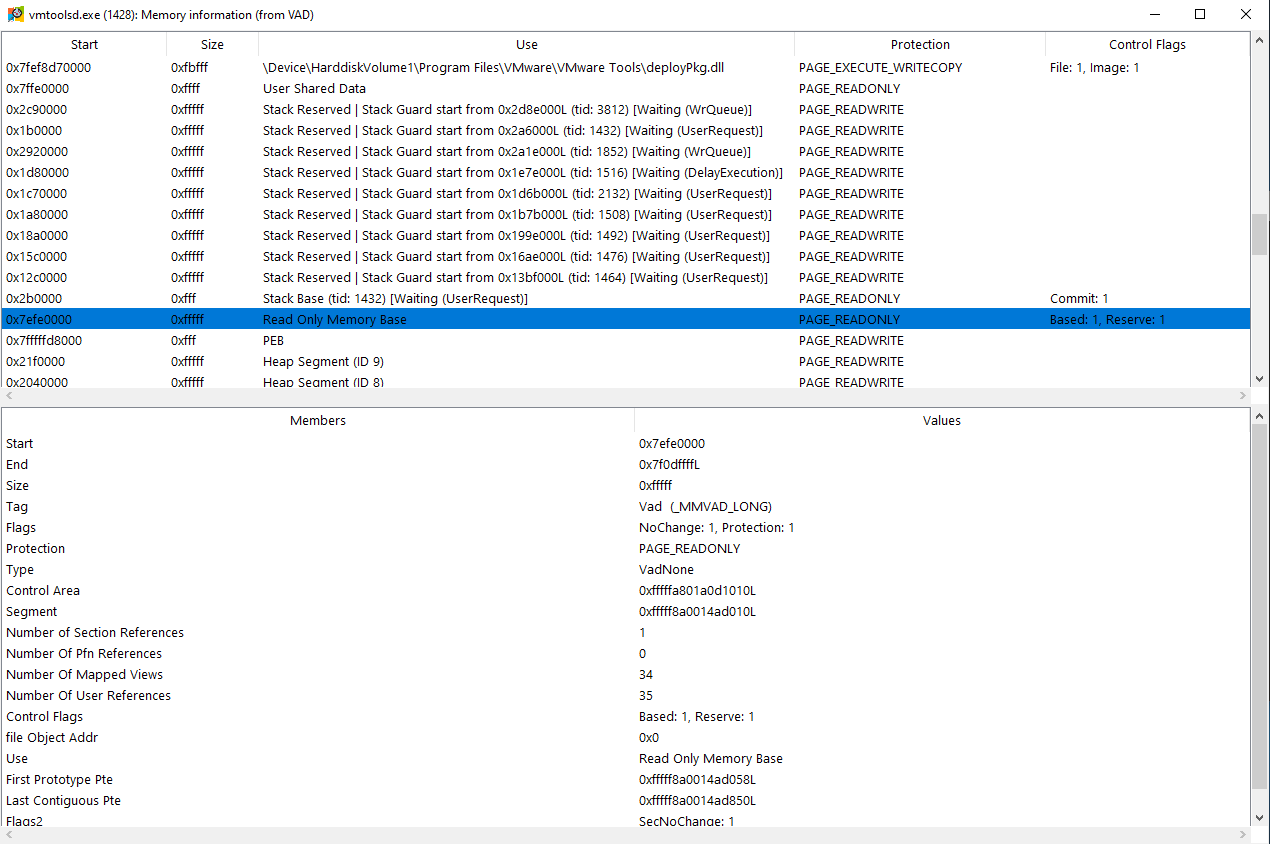Select stack row with tid 1476

pyautogui.click(x=625, y=257)
